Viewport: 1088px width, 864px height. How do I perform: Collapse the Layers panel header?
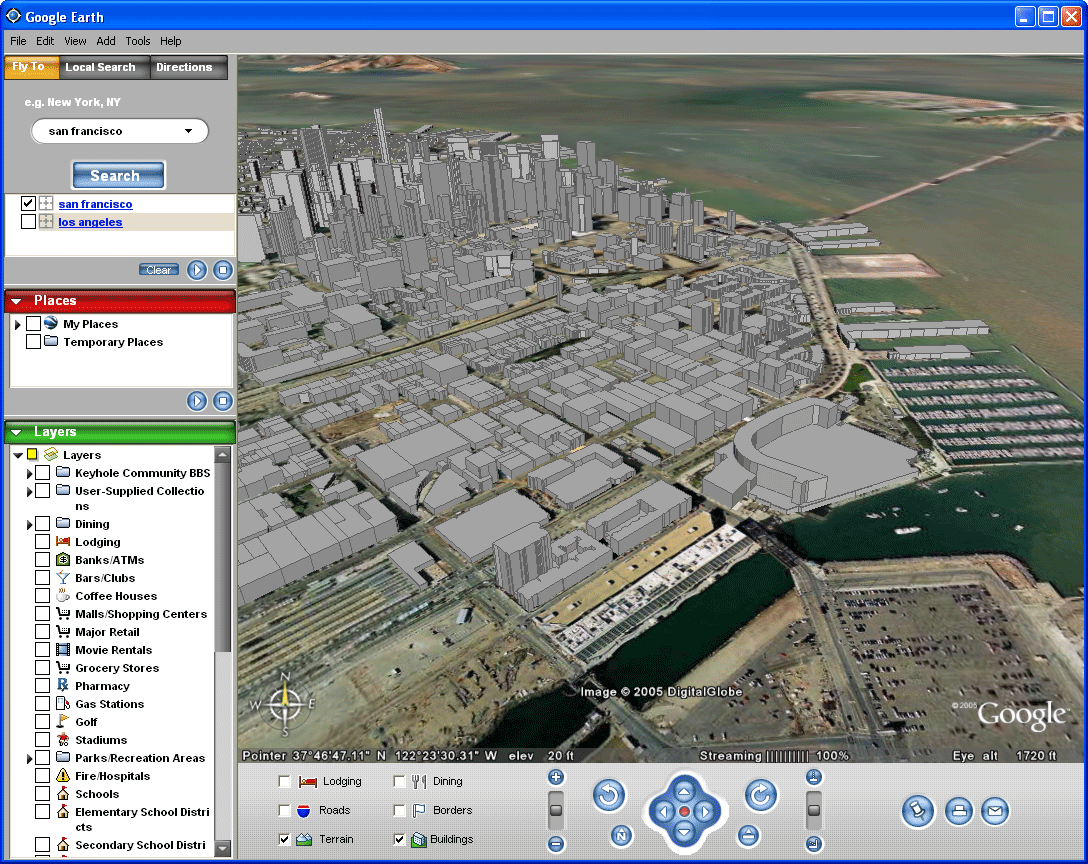coord(17,432)
